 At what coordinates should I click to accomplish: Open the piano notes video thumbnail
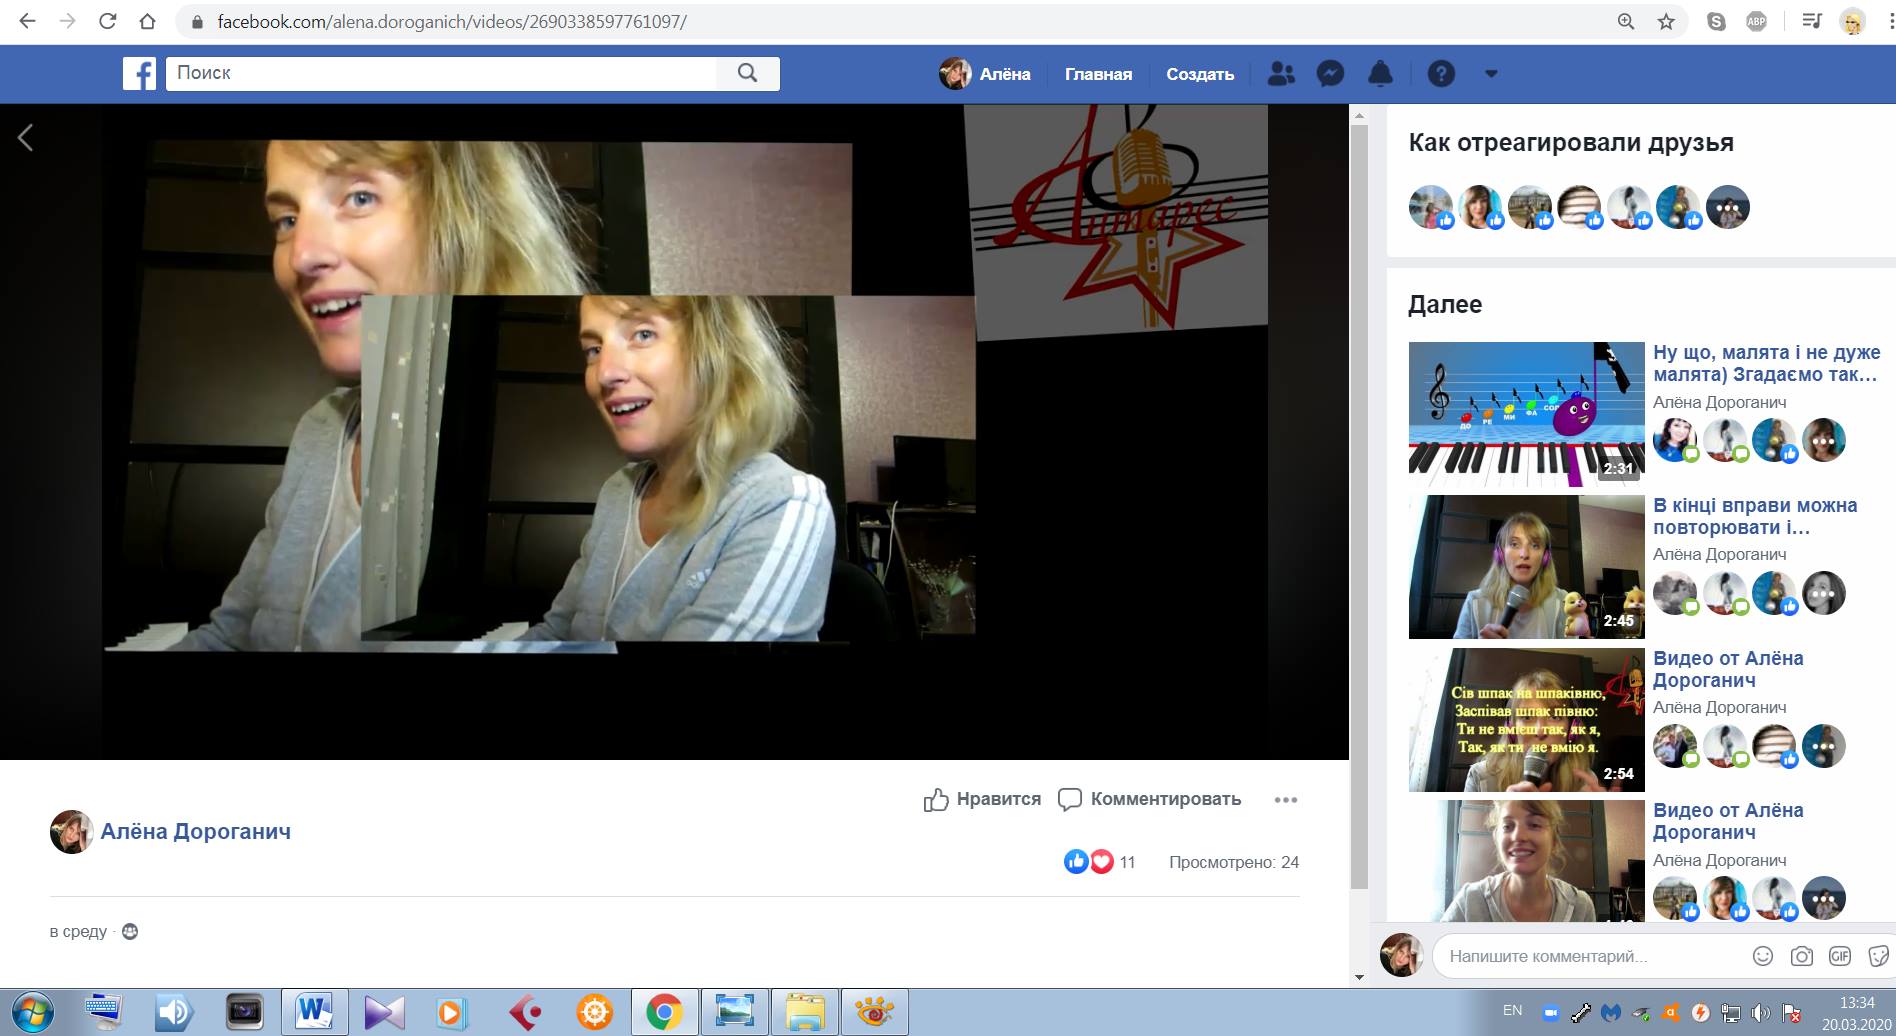tap(1526, 414)
